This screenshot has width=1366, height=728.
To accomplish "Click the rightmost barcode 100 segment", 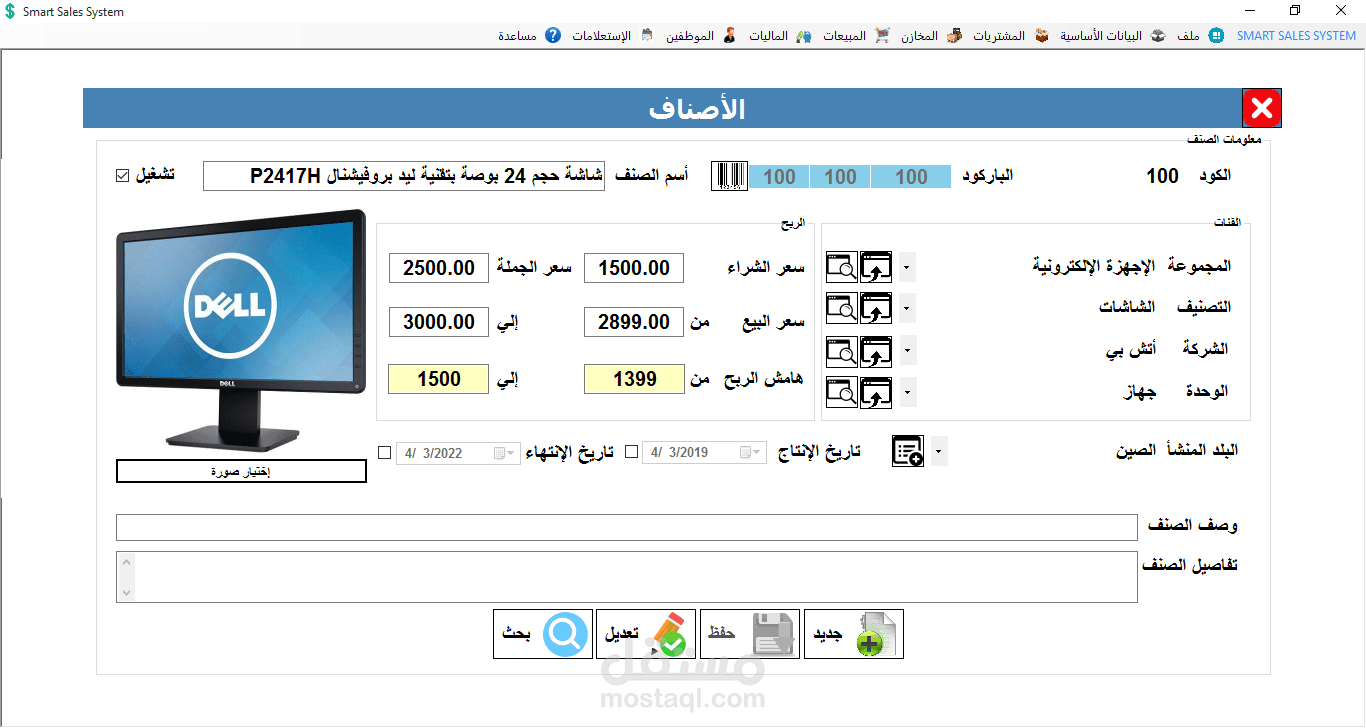I will pyautogui.click(x=911, y=177).
